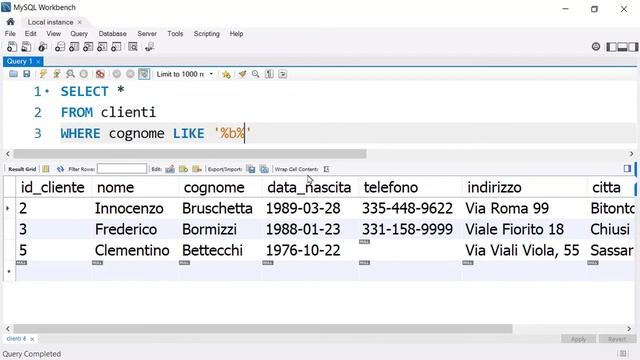Delete selected rows icon in result toolbar
The image size is (640, 360).
197,169
